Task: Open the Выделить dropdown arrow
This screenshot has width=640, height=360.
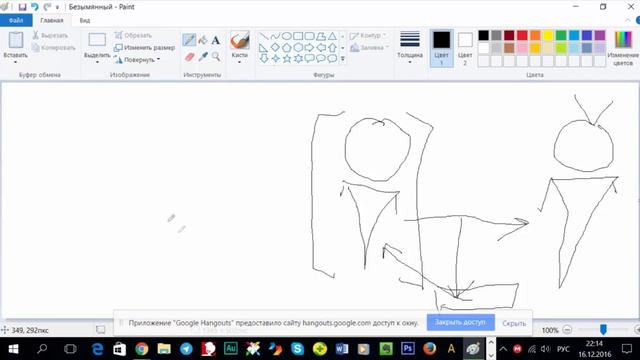Action: pos(97,62)
